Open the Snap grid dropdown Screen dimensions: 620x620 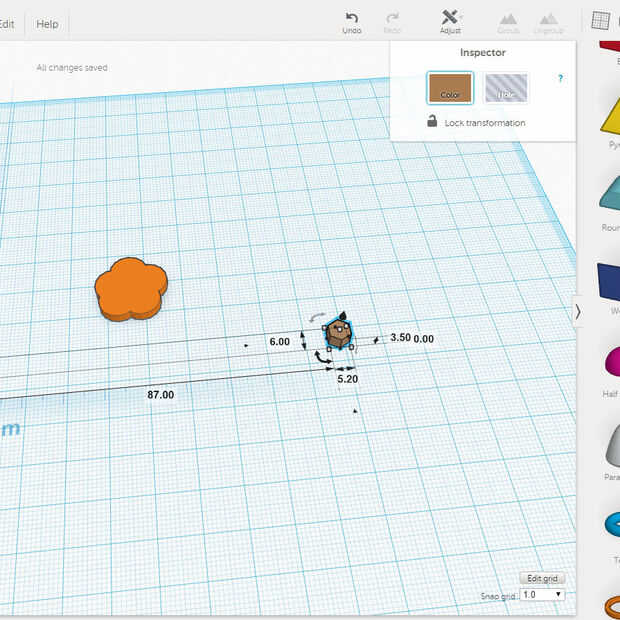(x=542, y=594)
